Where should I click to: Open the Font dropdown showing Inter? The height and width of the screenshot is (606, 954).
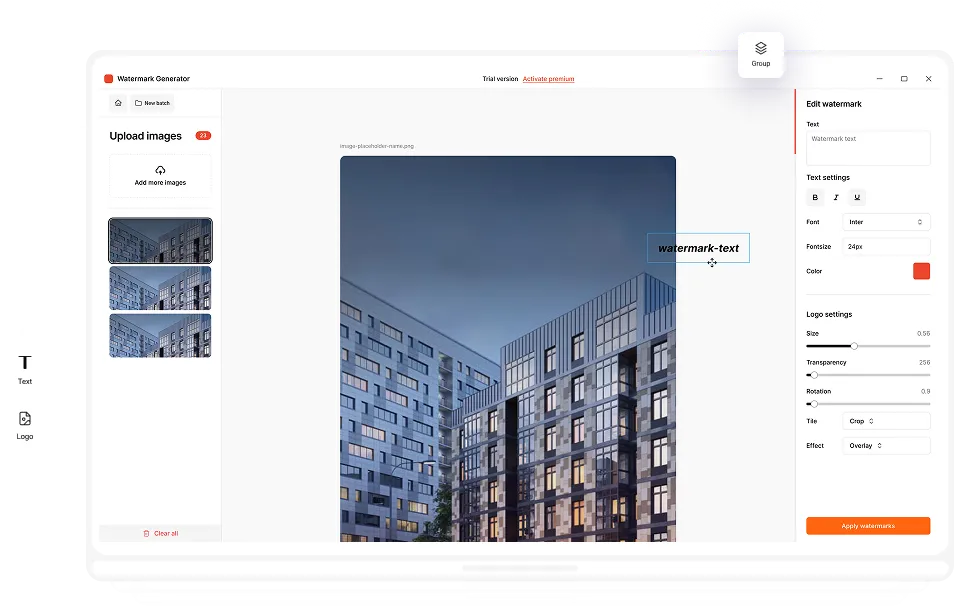coord(886,222)
